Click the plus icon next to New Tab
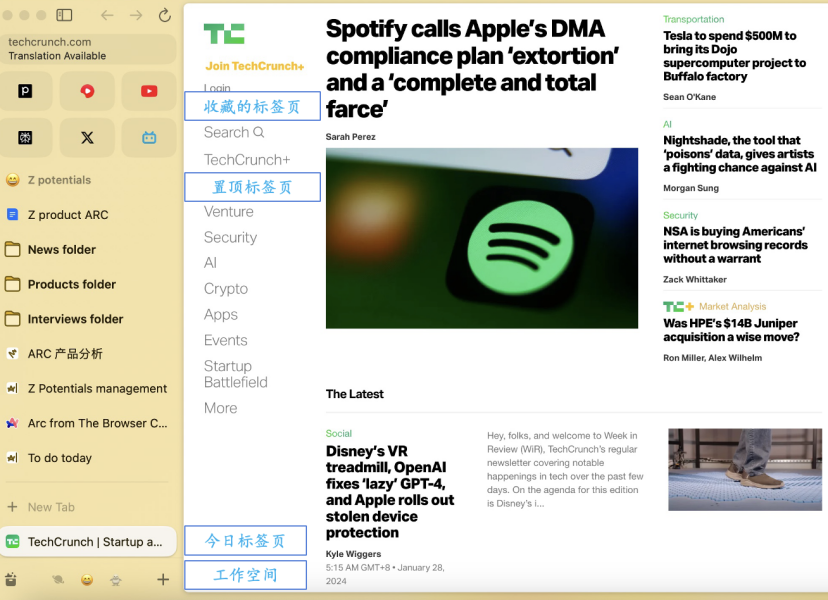The height and width of the screenshot is (600, 828). pyautogui.click(x=12, y=507)
